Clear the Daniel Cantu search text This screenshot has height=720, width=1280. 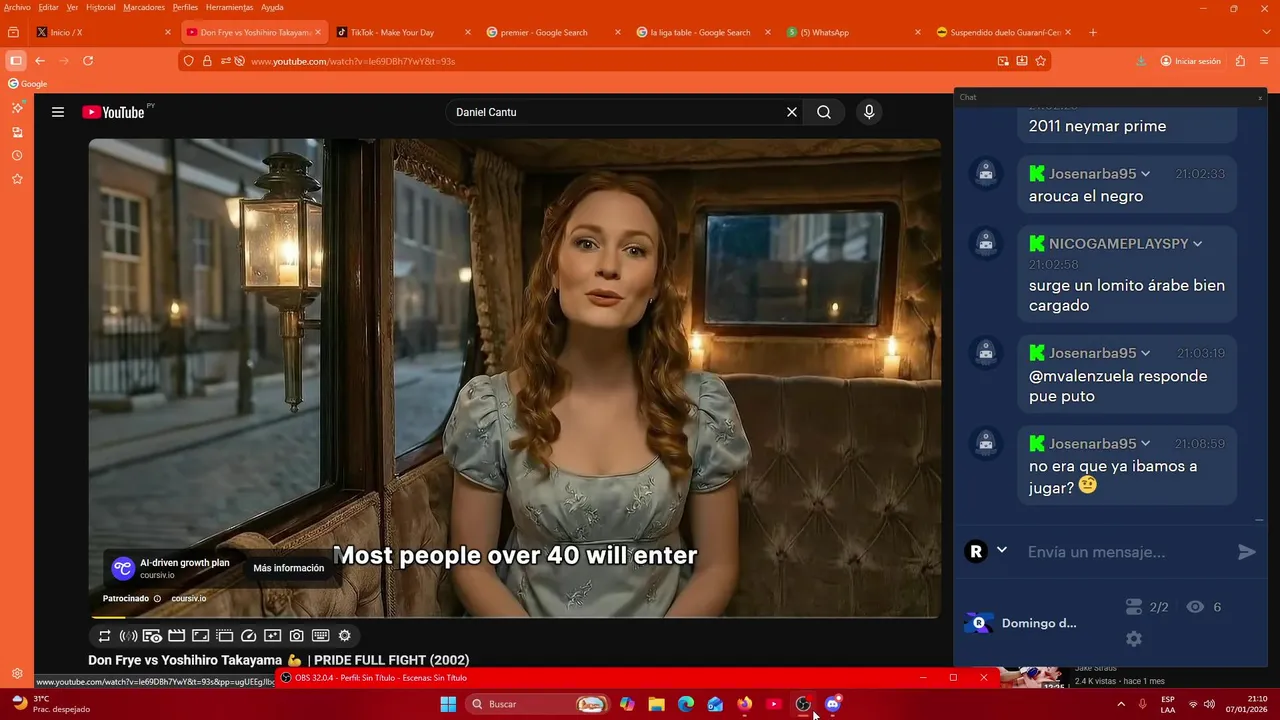[792, 112]
